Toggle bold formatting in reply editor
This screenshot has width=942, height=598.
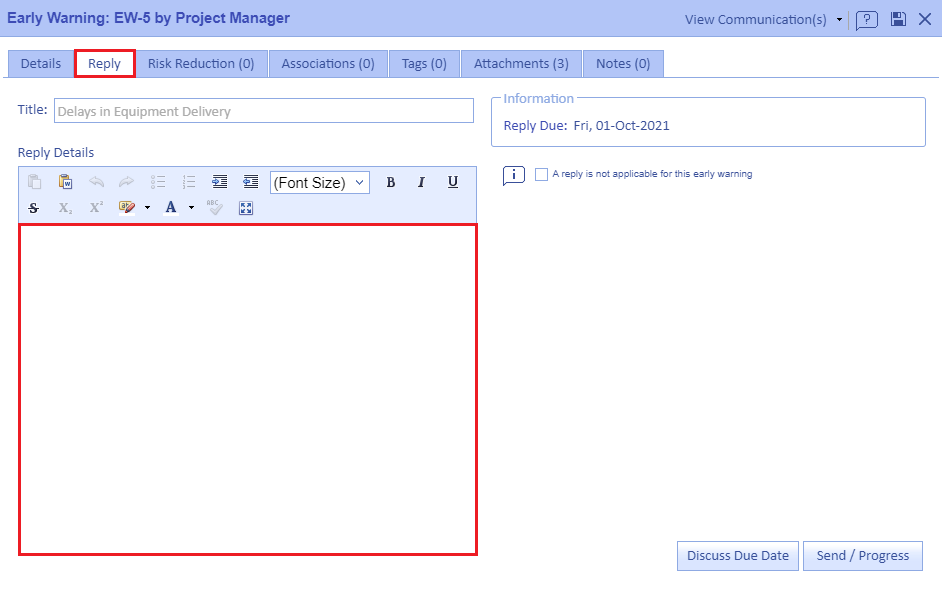click(391, 182)
